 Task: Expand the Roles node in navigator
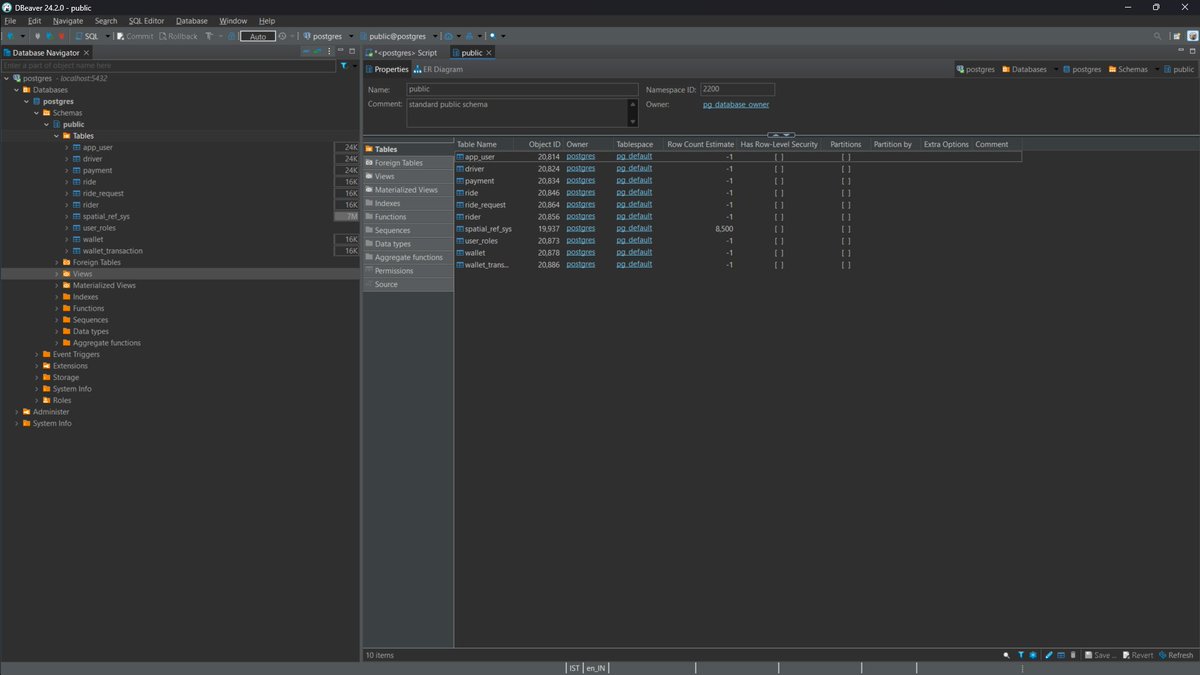coord(37,400)
